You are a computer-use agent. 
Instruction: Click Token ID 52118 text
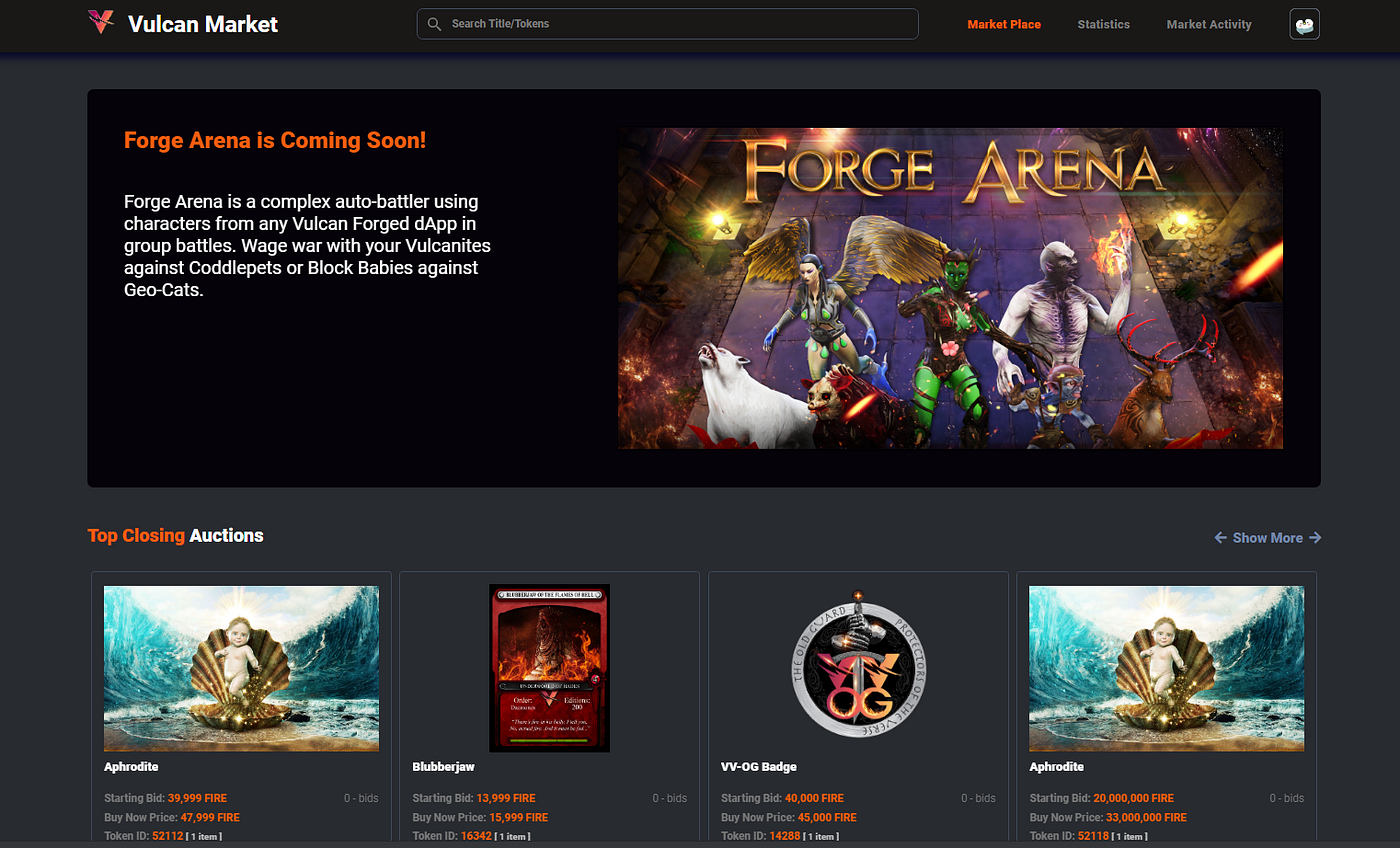pos(1088,836)
